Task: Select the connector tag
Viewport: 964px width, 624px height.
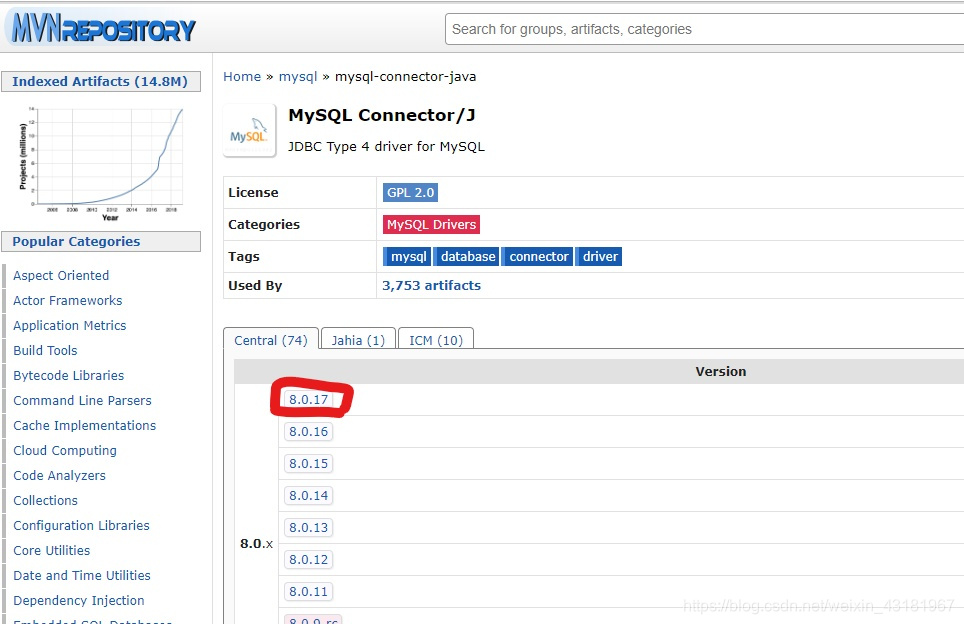Action: (x=539, y=256)
